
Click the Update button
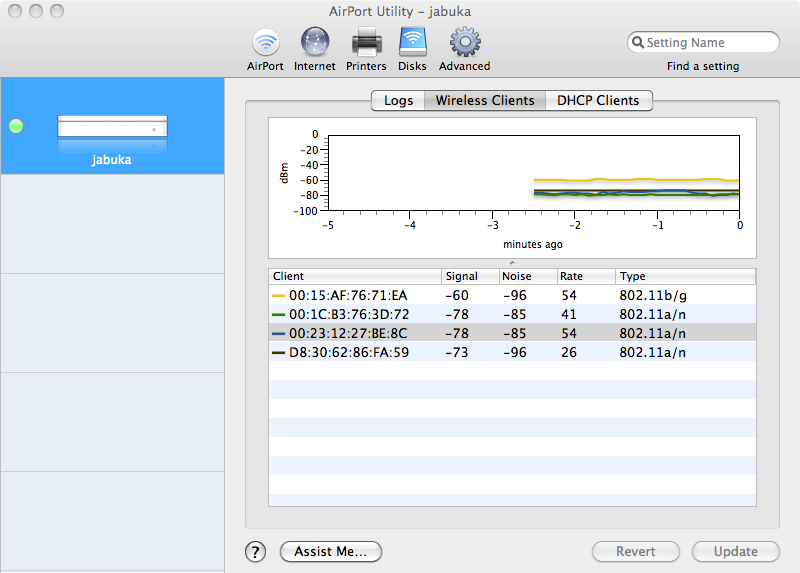[x=736, y=552]
